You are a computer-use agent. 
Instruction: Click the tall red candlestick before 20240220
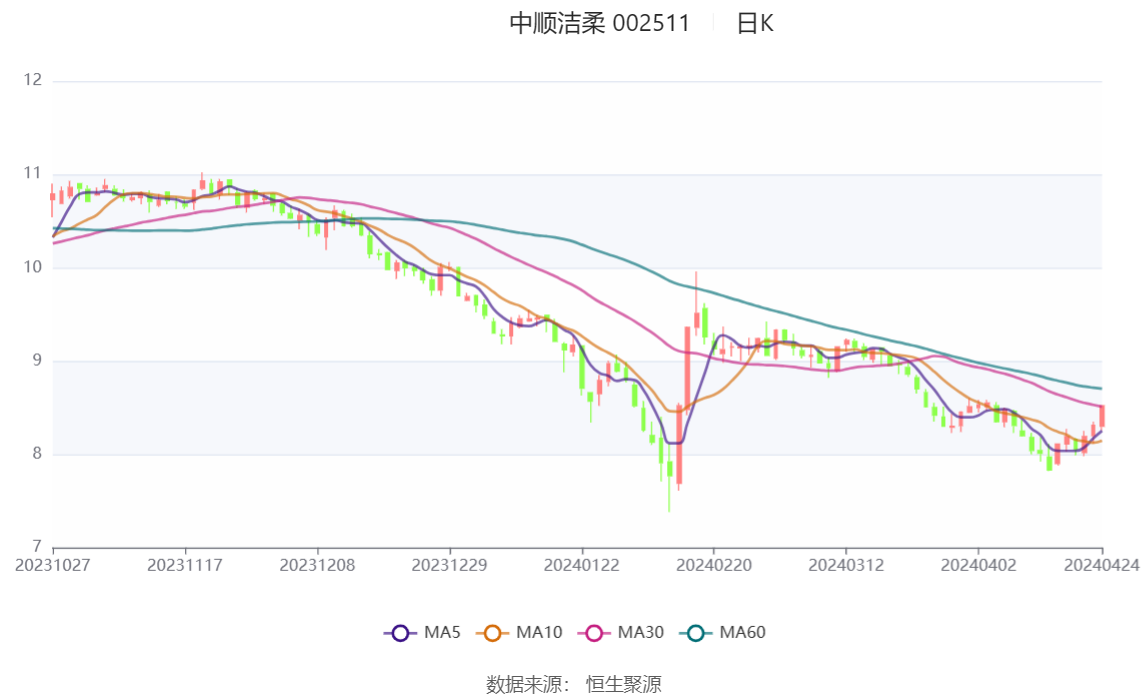click(687, 373)
